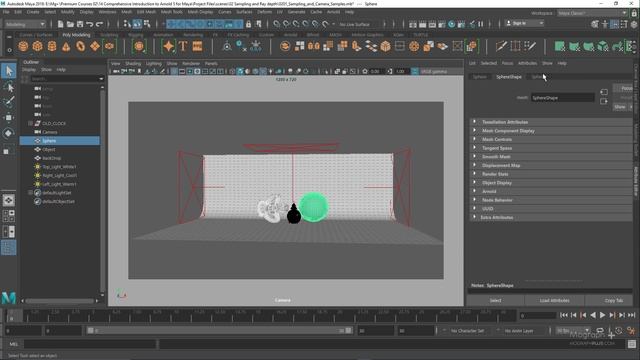
Task: Click the lock selection padlock icon
Action: (x=248, y=24)
